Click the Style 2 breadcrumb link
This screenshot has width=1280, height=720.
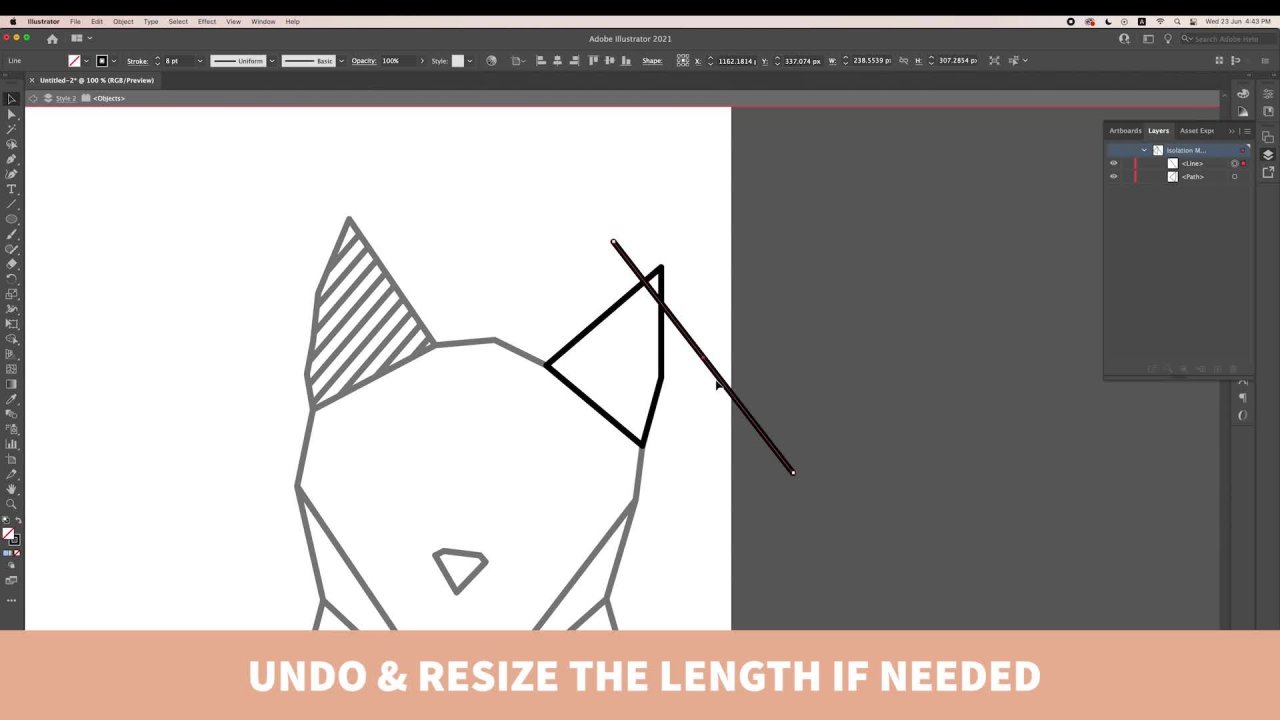[66, 98]
